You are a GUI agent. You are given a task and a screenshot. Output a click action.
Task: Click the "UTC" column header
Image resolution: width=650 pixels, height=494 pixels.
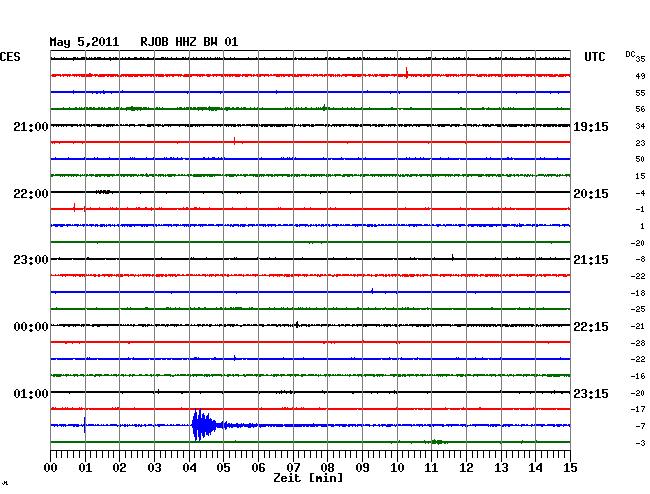coord(594,57)
